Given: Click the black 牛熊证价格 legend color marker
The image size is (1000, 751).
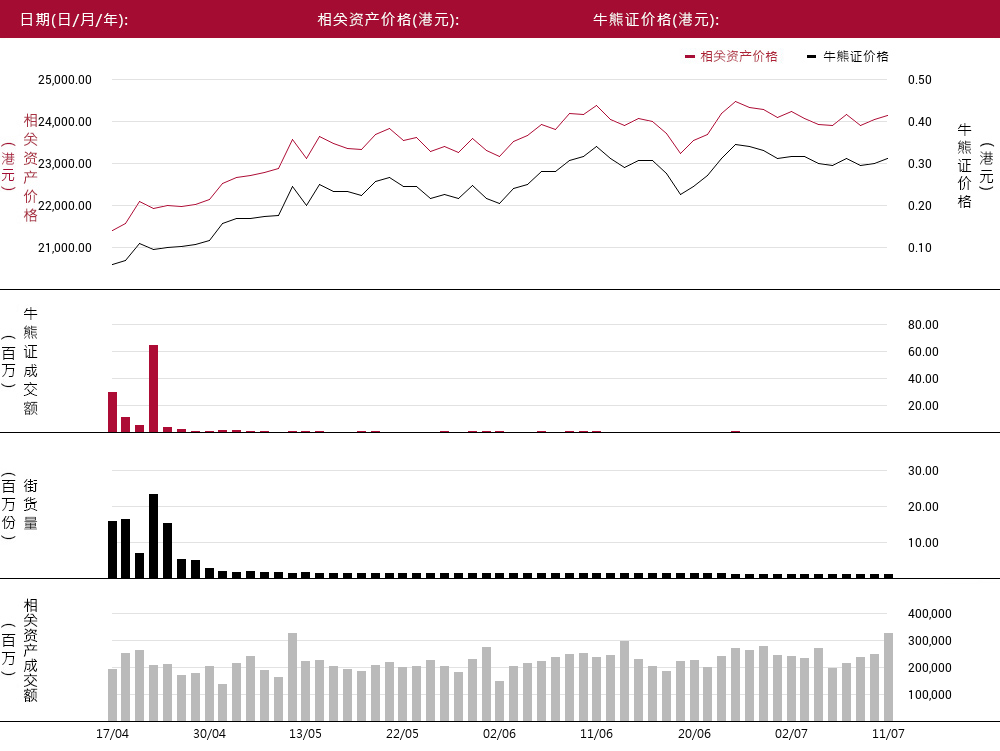Looking at the screenshot, I should pyautogui.click(x=811, y=57).
